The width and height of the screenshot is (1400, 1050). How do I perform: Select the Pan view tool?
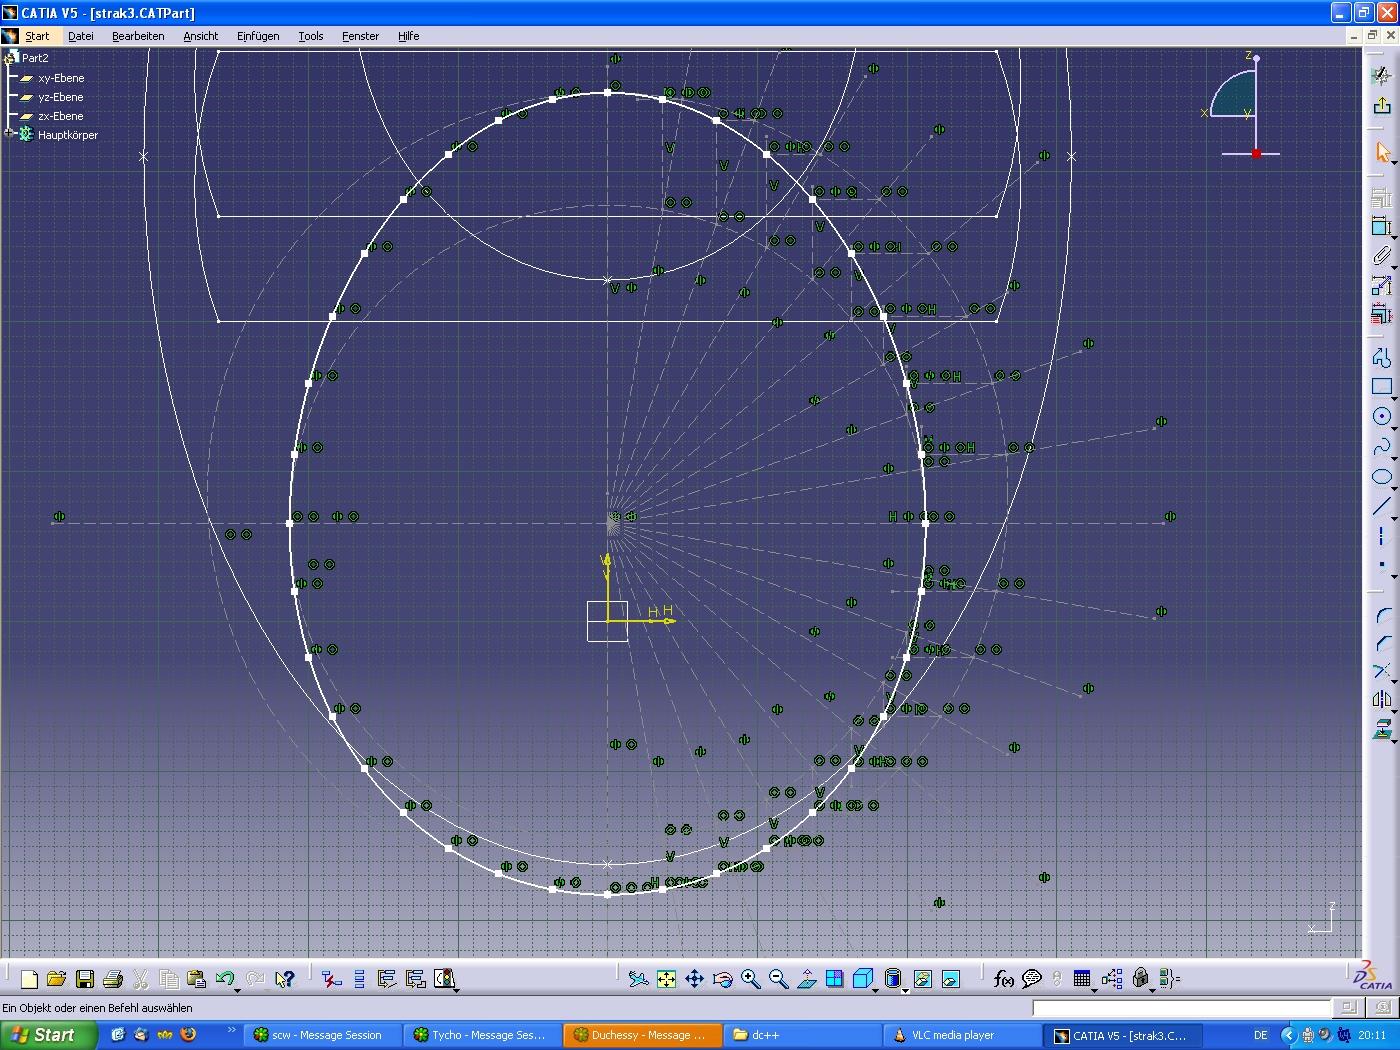[694, 979]
